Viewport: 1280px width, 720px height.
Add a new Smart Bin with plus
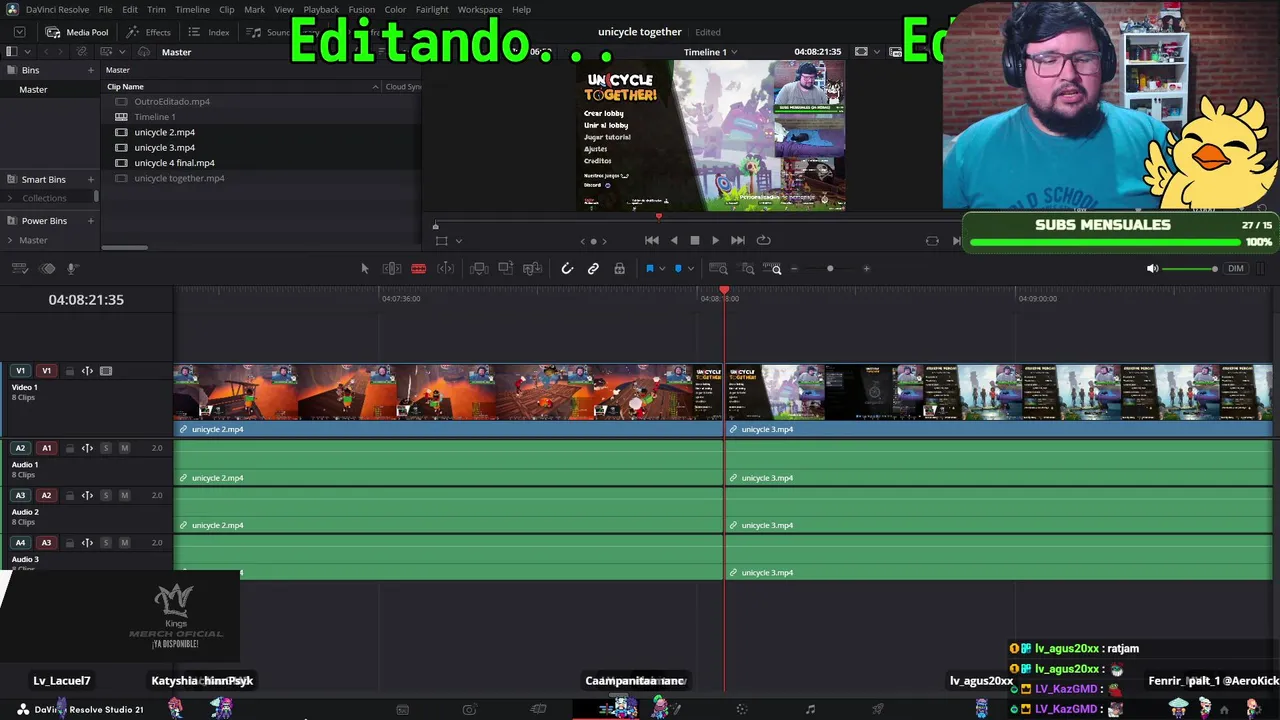[91, 179]
